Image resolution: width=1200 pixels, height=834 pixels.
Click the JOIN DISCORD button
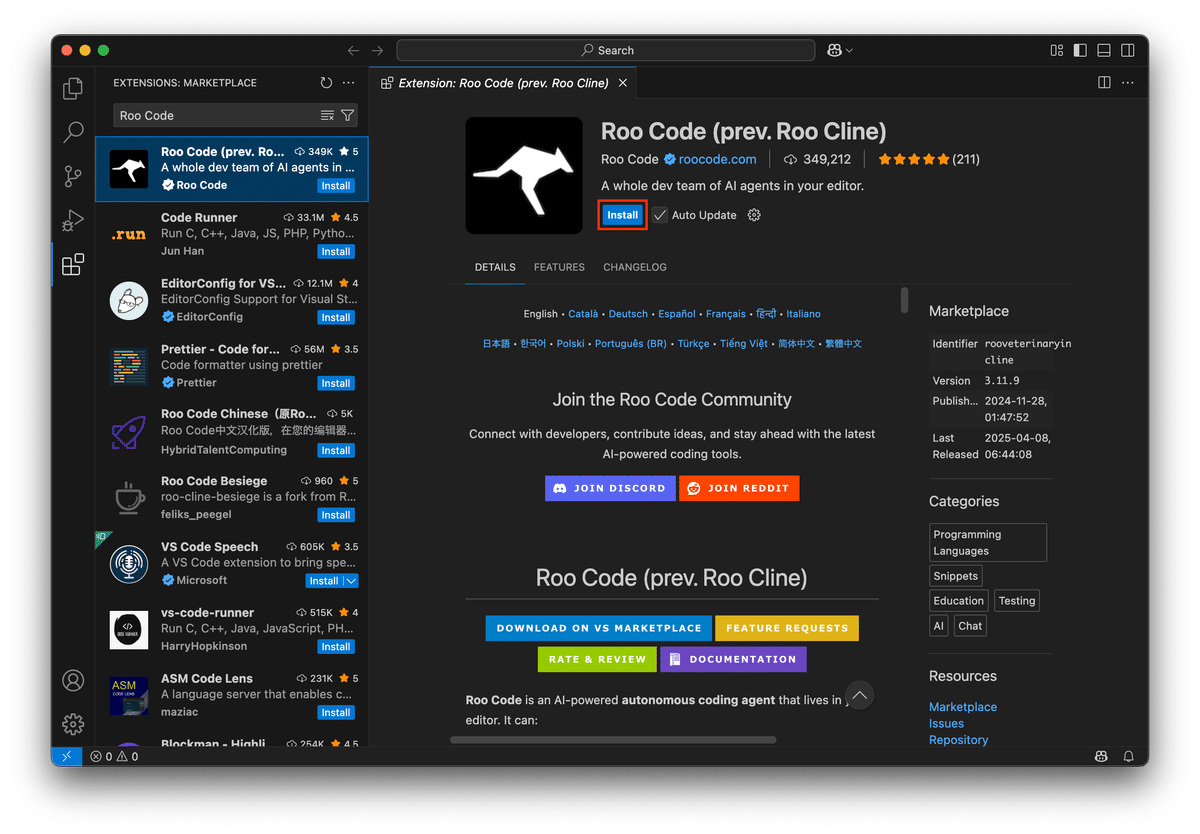[x=610, y=488]
